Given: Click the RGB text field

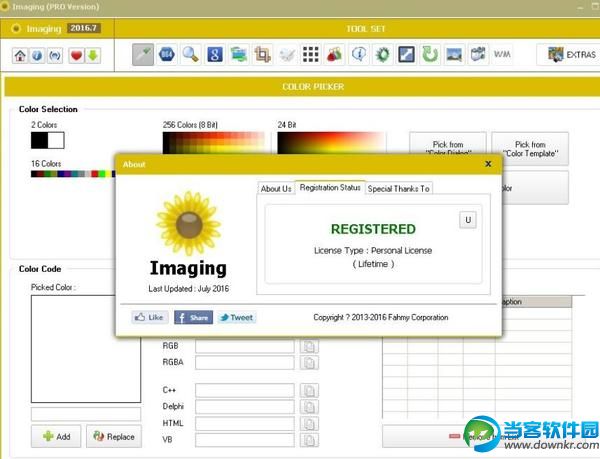Looking at the screenshot, I should (x=245, y=346).
